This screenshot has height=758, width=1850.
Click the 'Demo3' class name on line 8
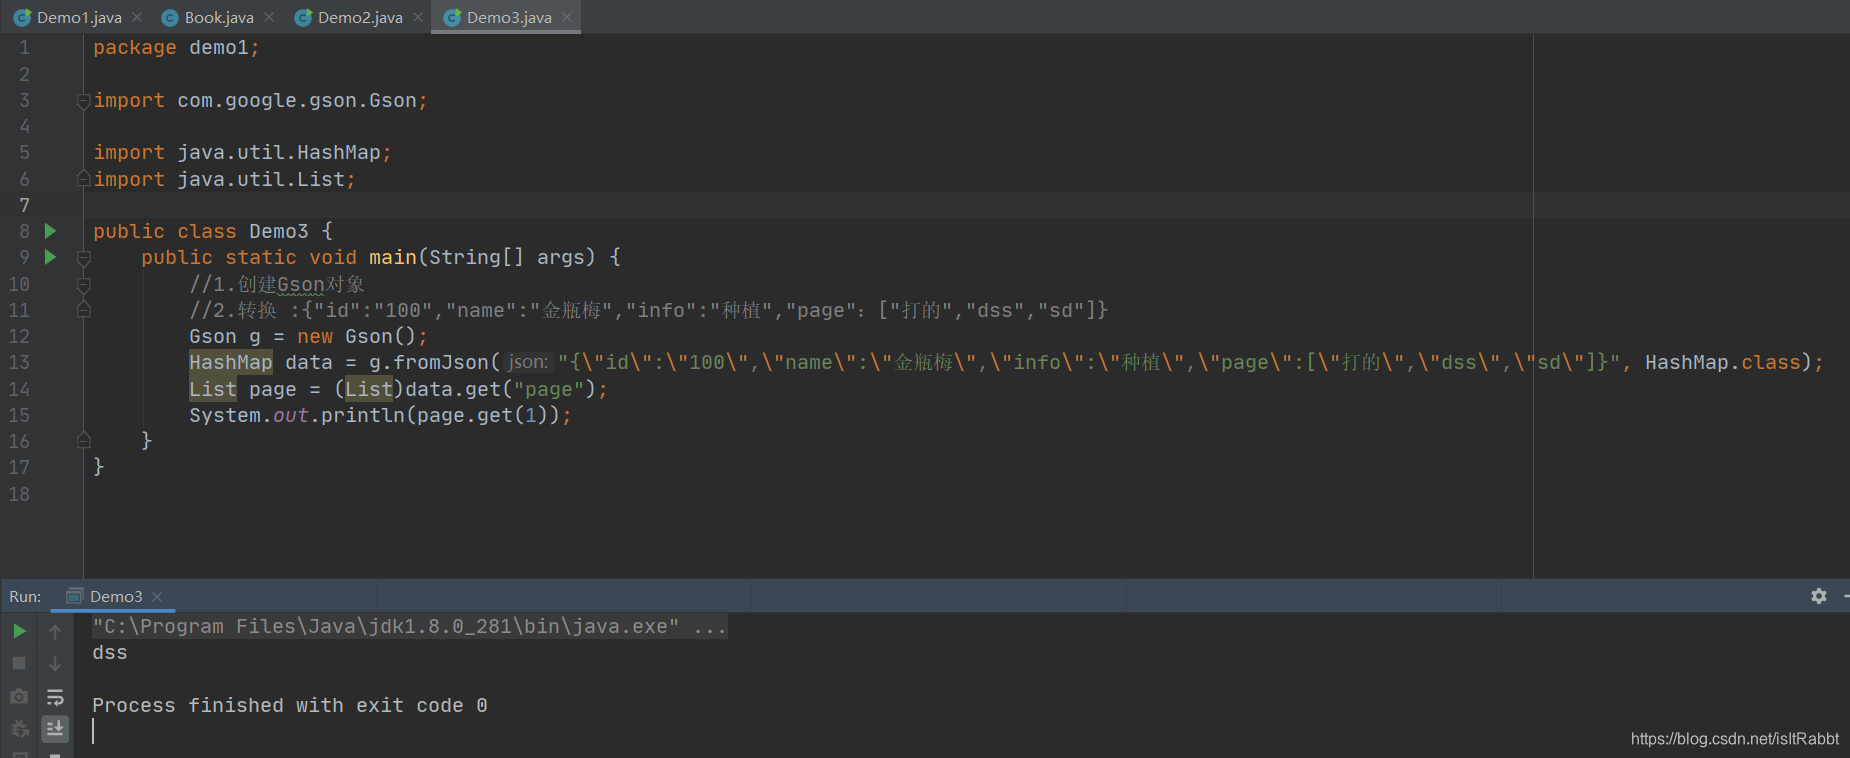(x=279, y=232)
